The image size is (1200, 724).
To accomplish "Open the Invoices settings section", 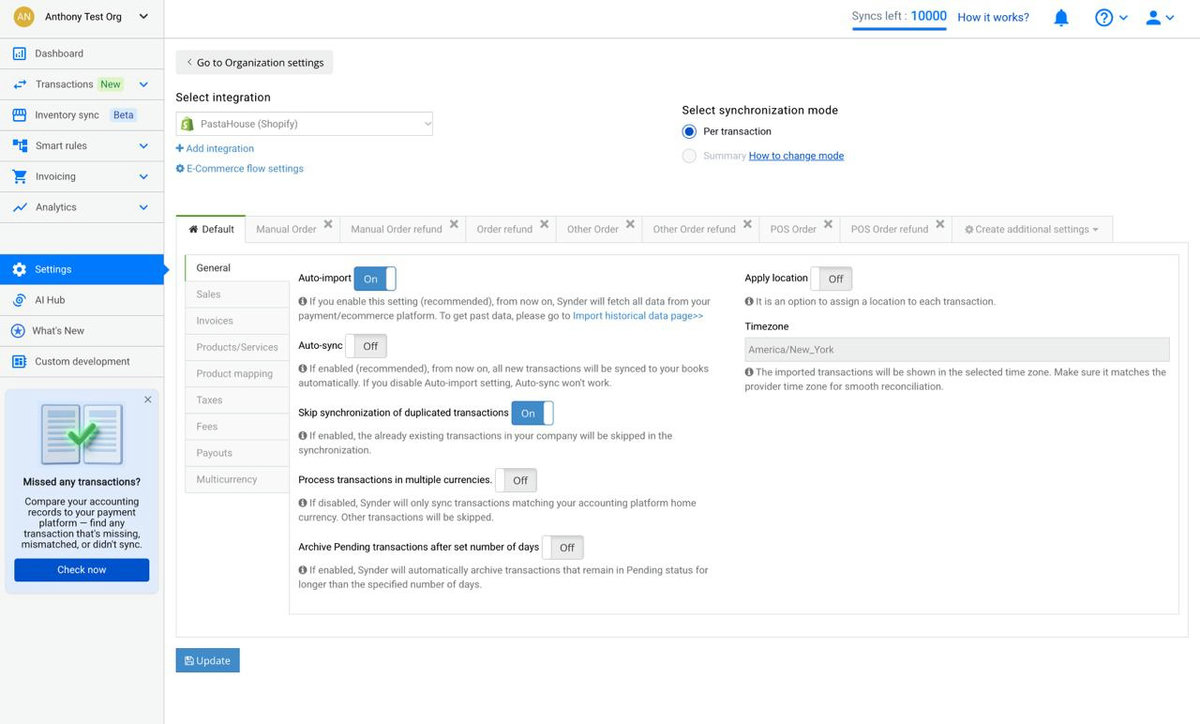I will tap(237, 321).
